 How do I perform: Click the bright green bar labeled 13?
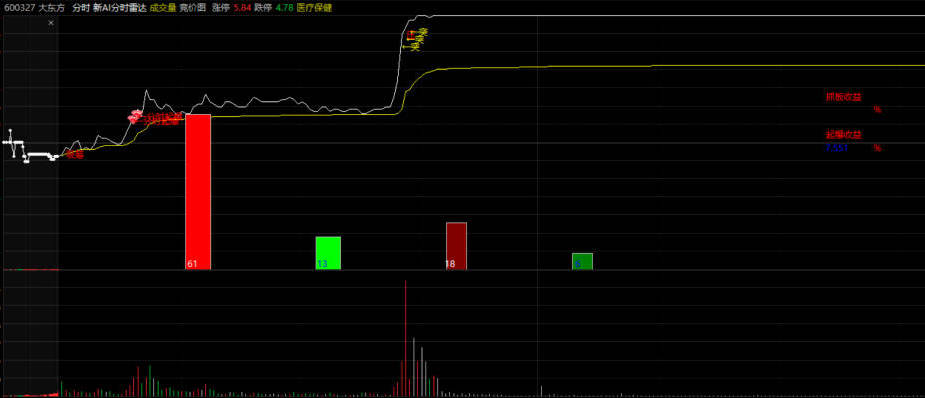328,253
